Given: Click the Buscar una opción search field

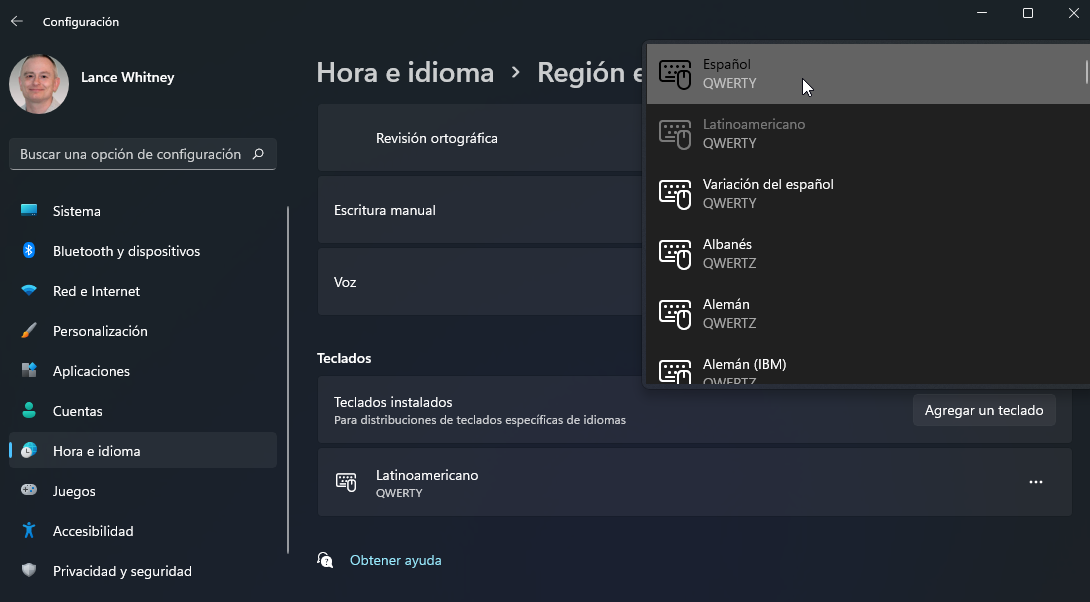Looking at the screenshot, I should [x=130, y=155].
